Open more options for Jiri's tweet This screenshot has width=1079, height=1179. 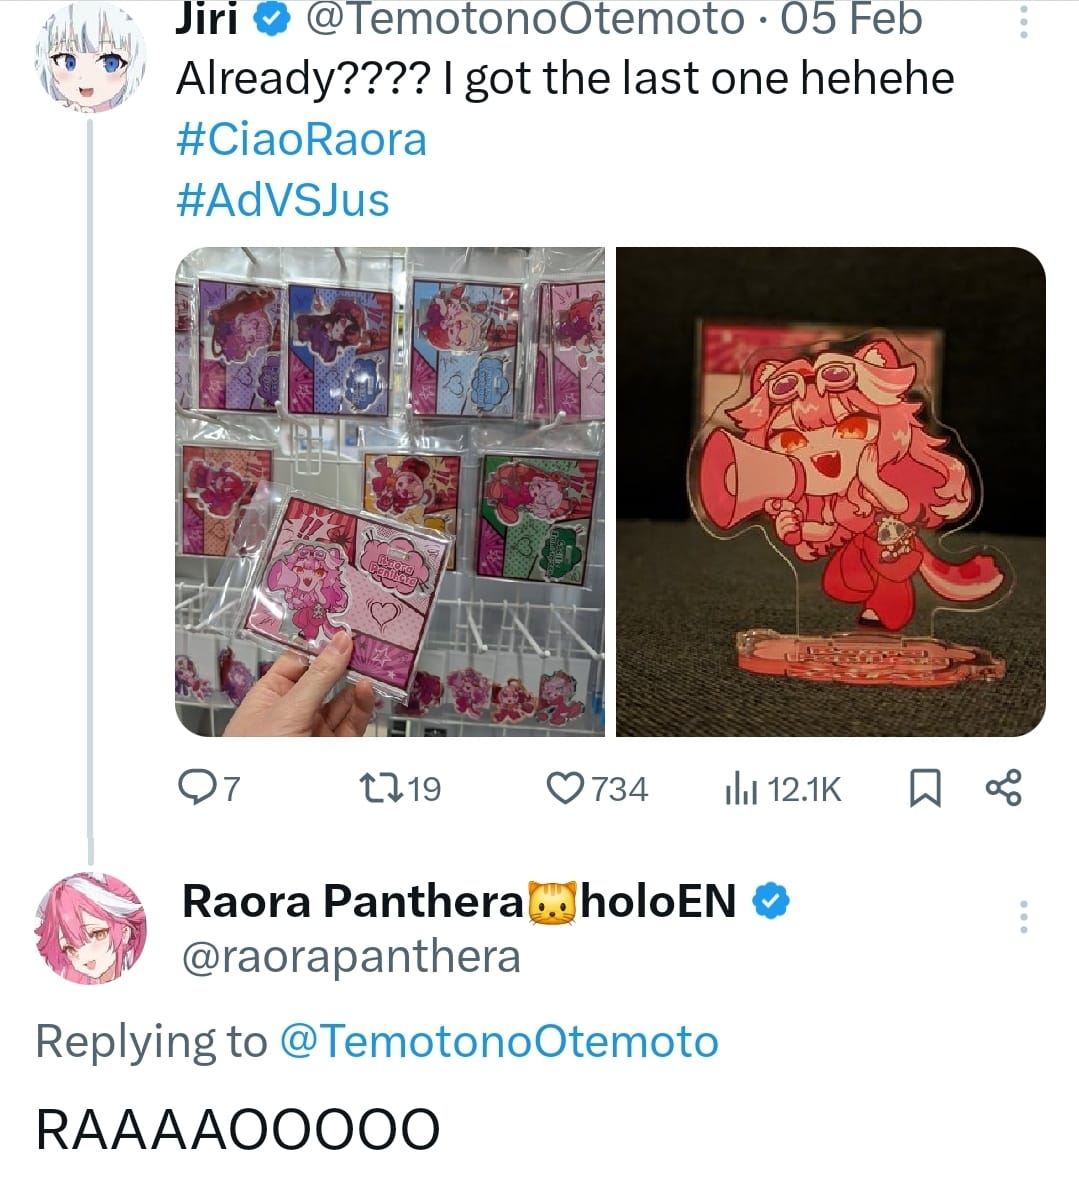[1023, 21]
